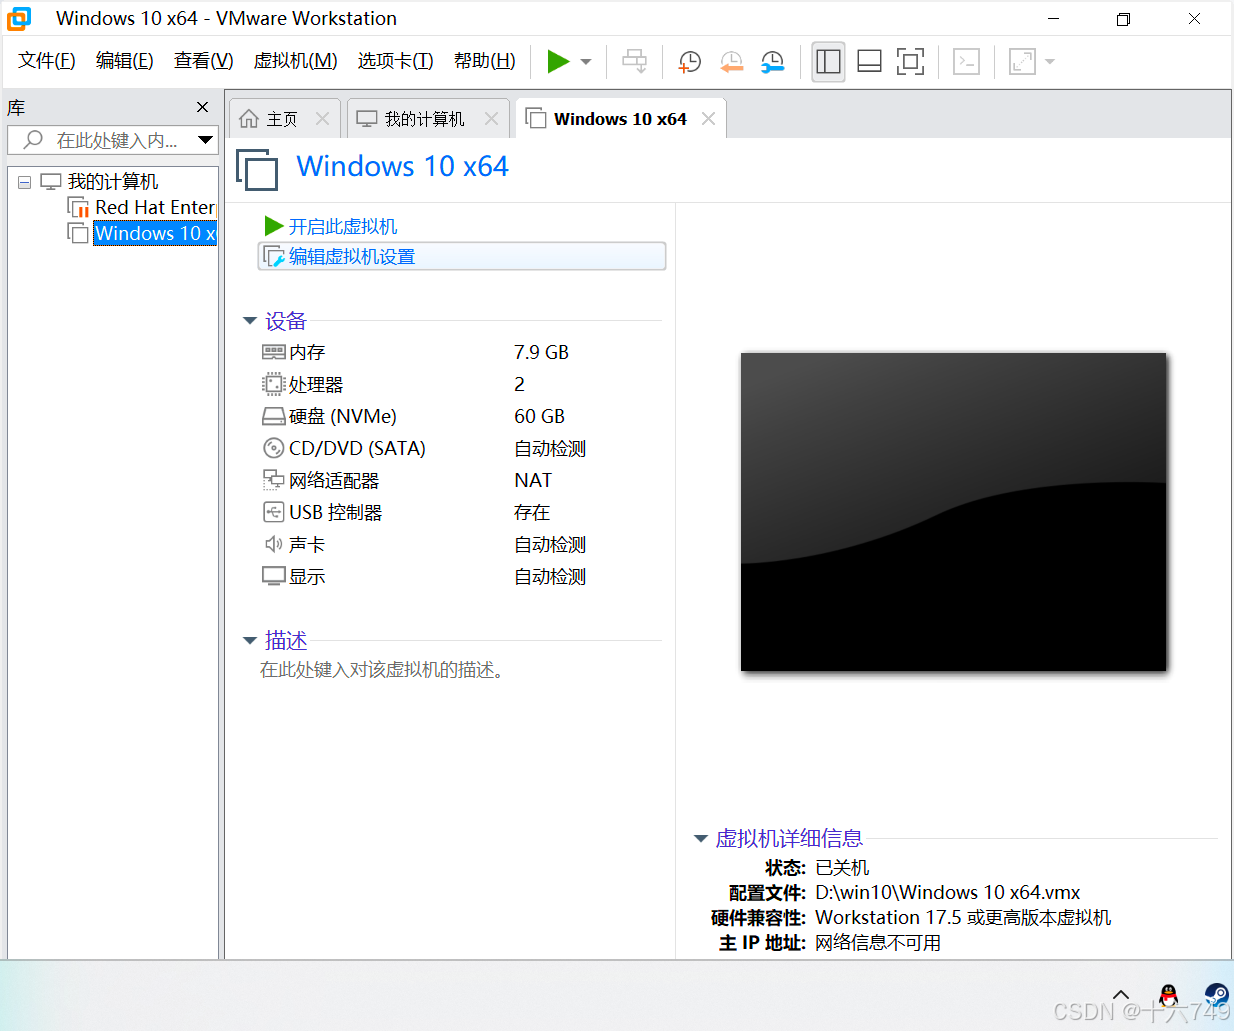Click the Workstation 17.5 compatibility text
This screenshot has width=1234, height=1031.
click(963, 917)
